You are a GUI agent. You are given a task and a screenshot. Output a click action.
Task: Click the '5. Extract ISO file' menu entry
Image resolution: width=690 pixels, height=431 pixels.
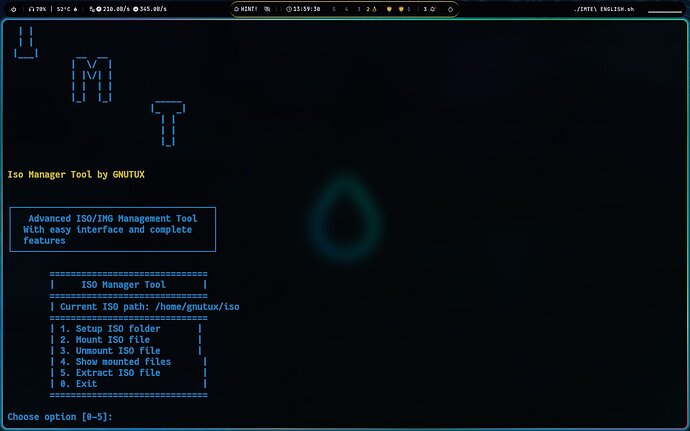pos(110,373)
